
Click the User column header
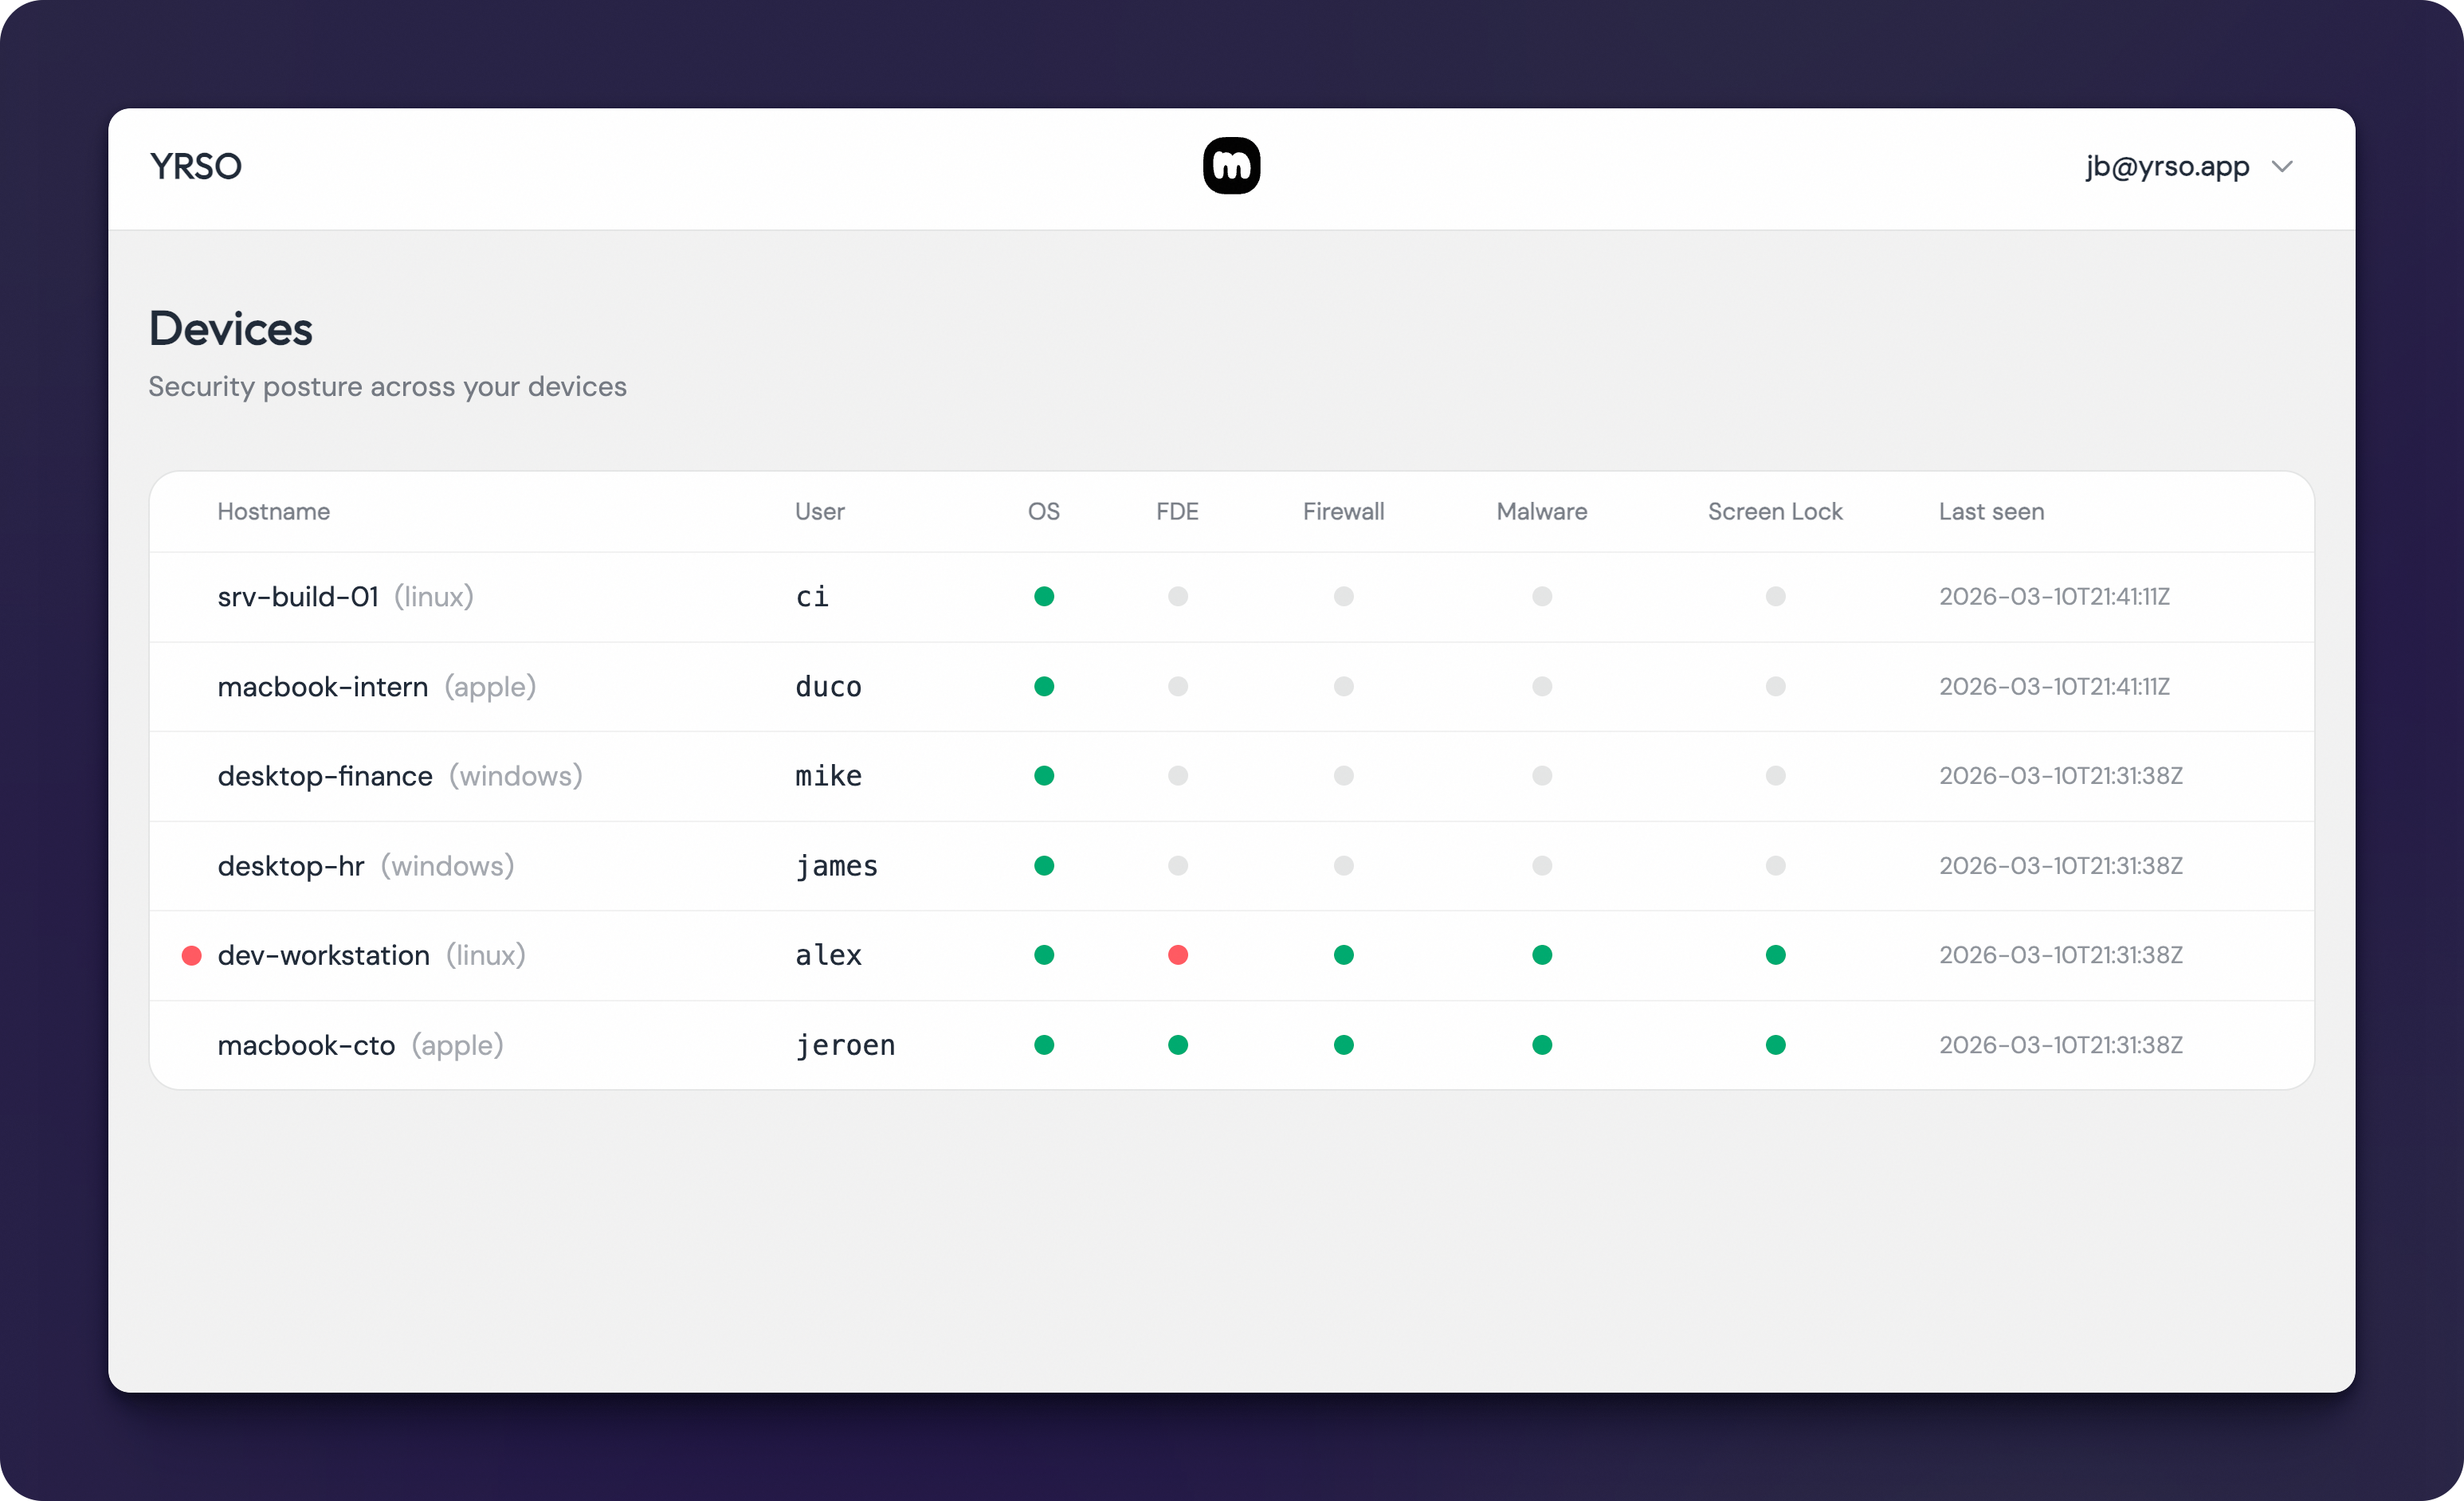[x=819, y=511]
